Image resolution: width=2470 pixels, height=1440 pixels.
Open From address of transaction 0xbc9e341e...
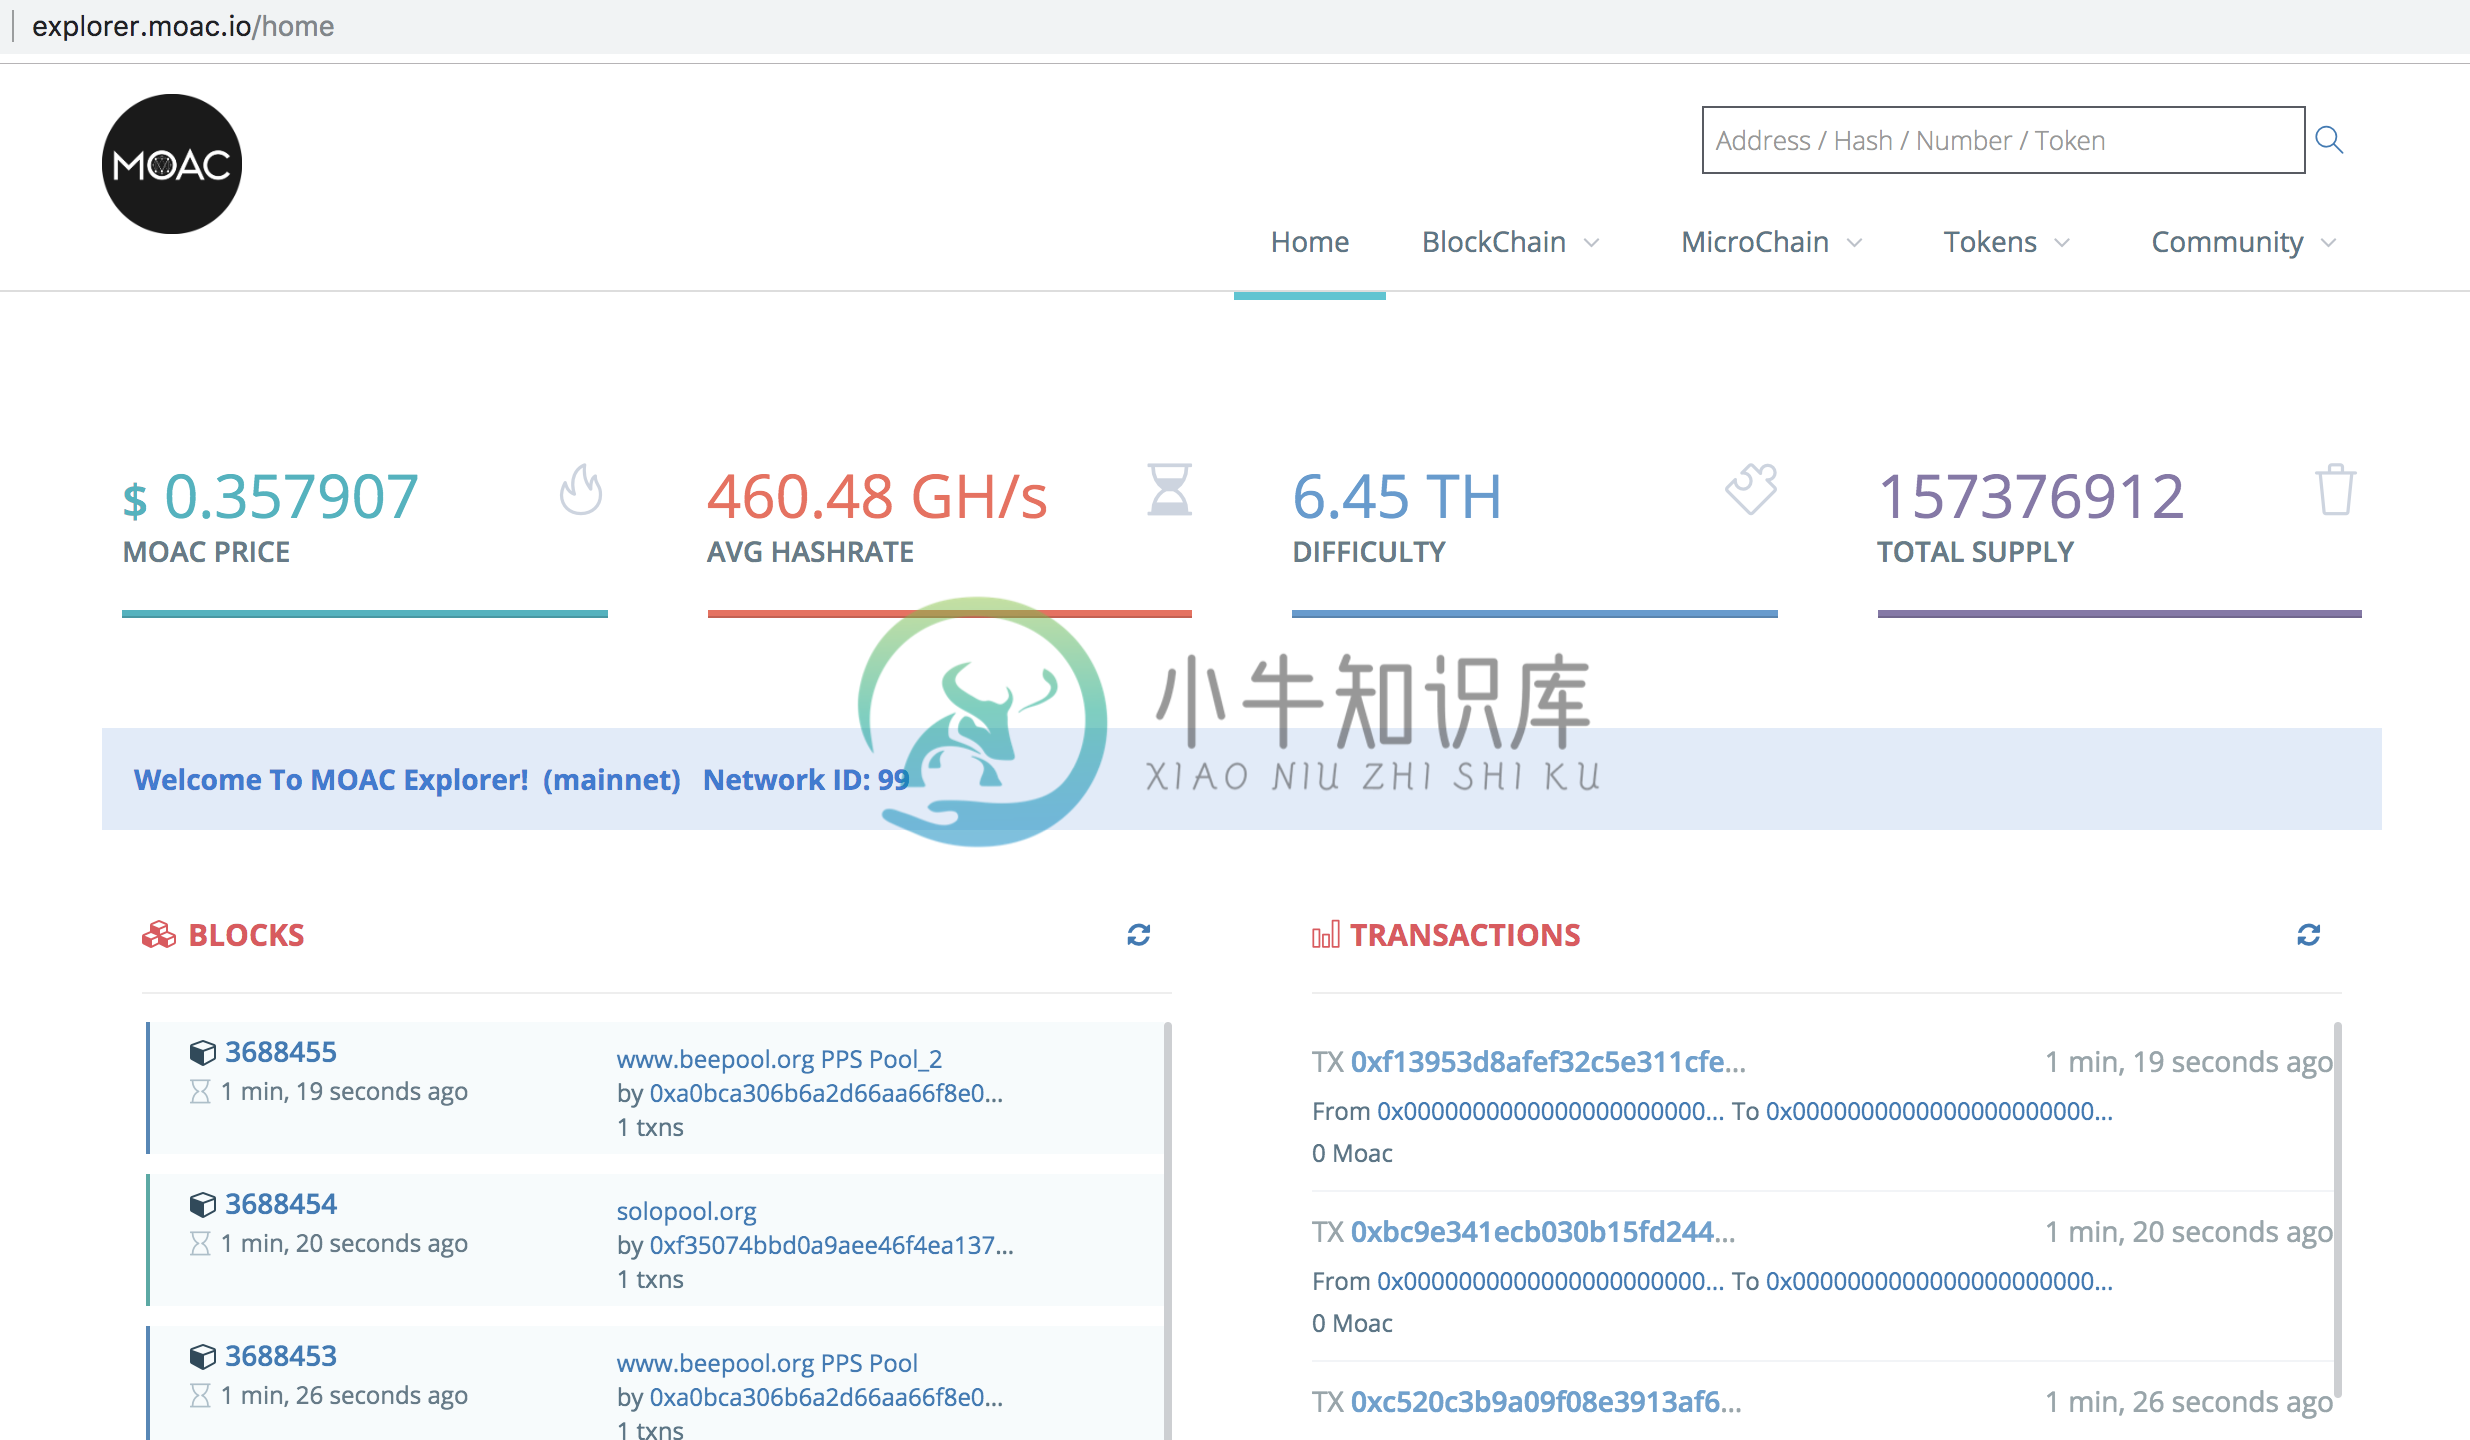point(1550,1281)
